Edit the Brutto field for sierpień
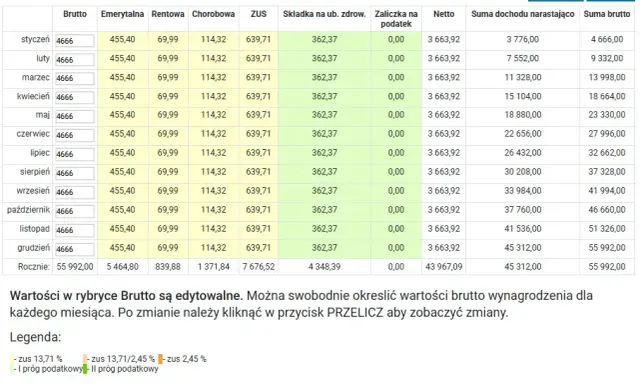The width and height of the screenshot is (640, 384). 75,173
